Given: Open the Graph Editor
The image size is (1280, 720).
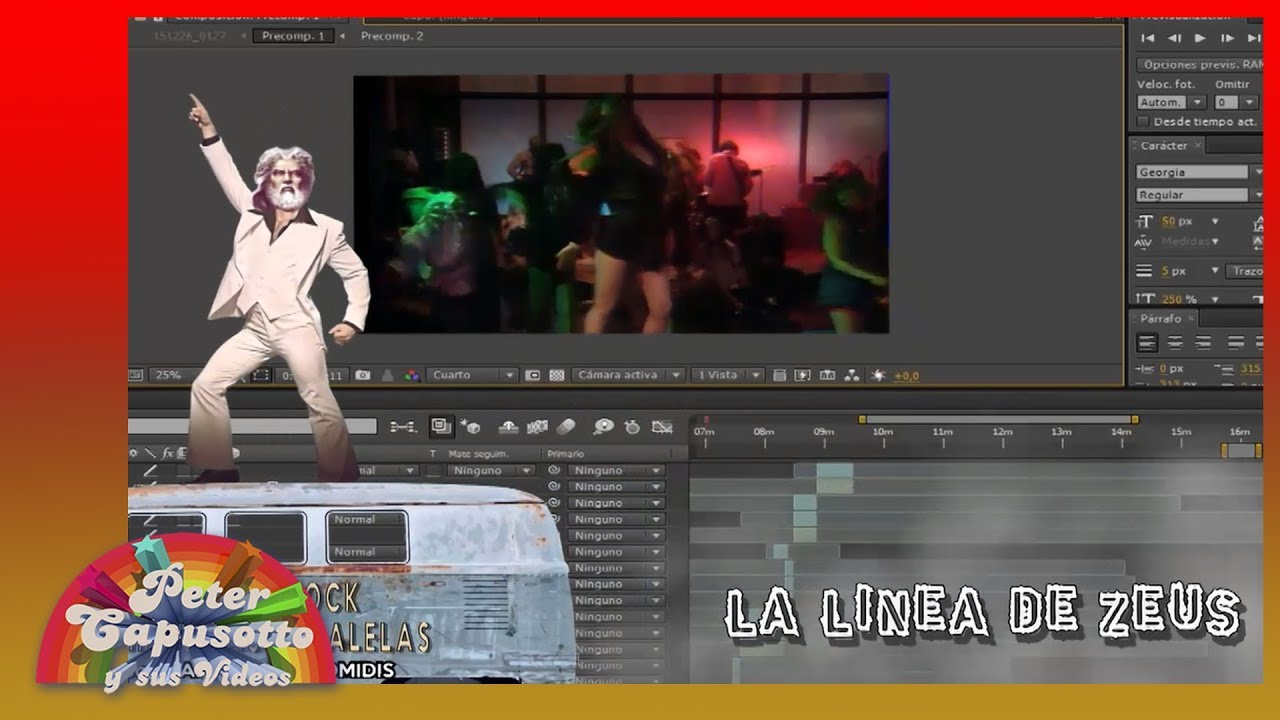Looking at the screenshot, I should click(x=661, y=427).
